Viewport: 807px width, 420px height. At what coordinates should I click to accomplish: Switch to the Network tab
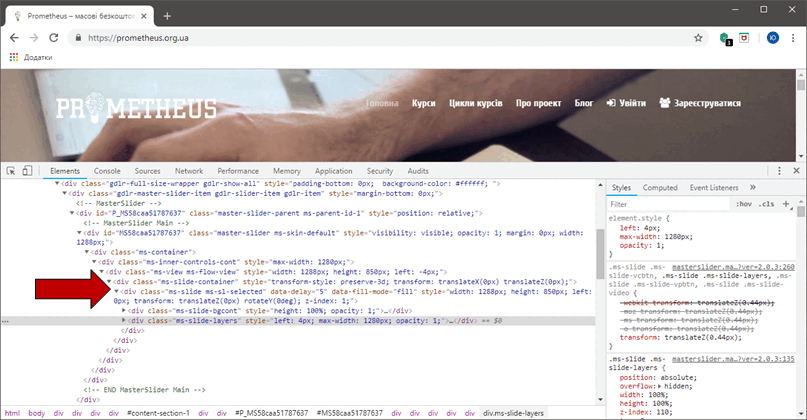pos(189,171)
